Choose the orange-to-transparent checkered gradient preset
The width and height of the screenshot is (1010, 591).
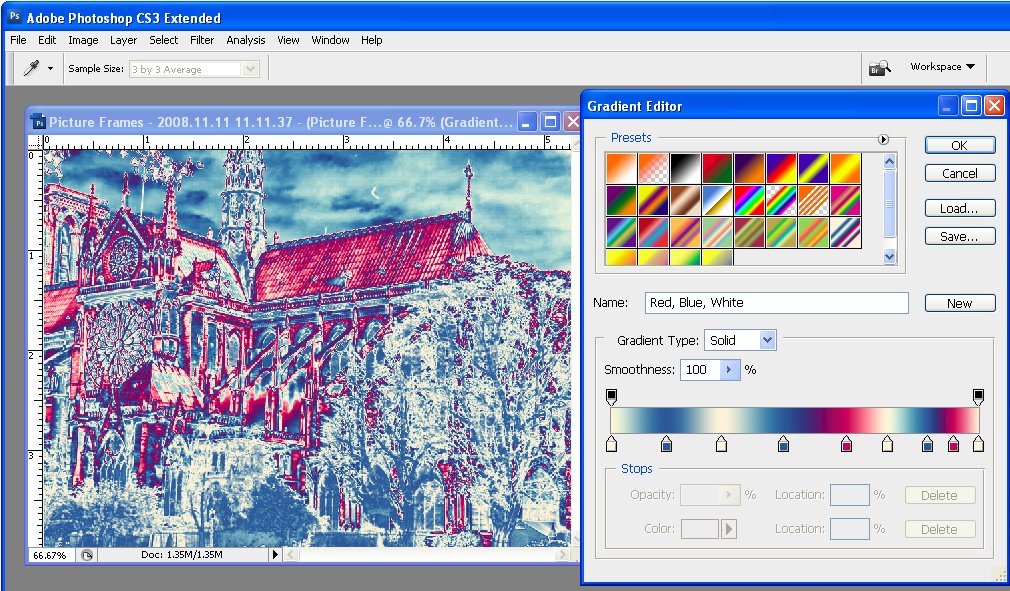[653, 168]
